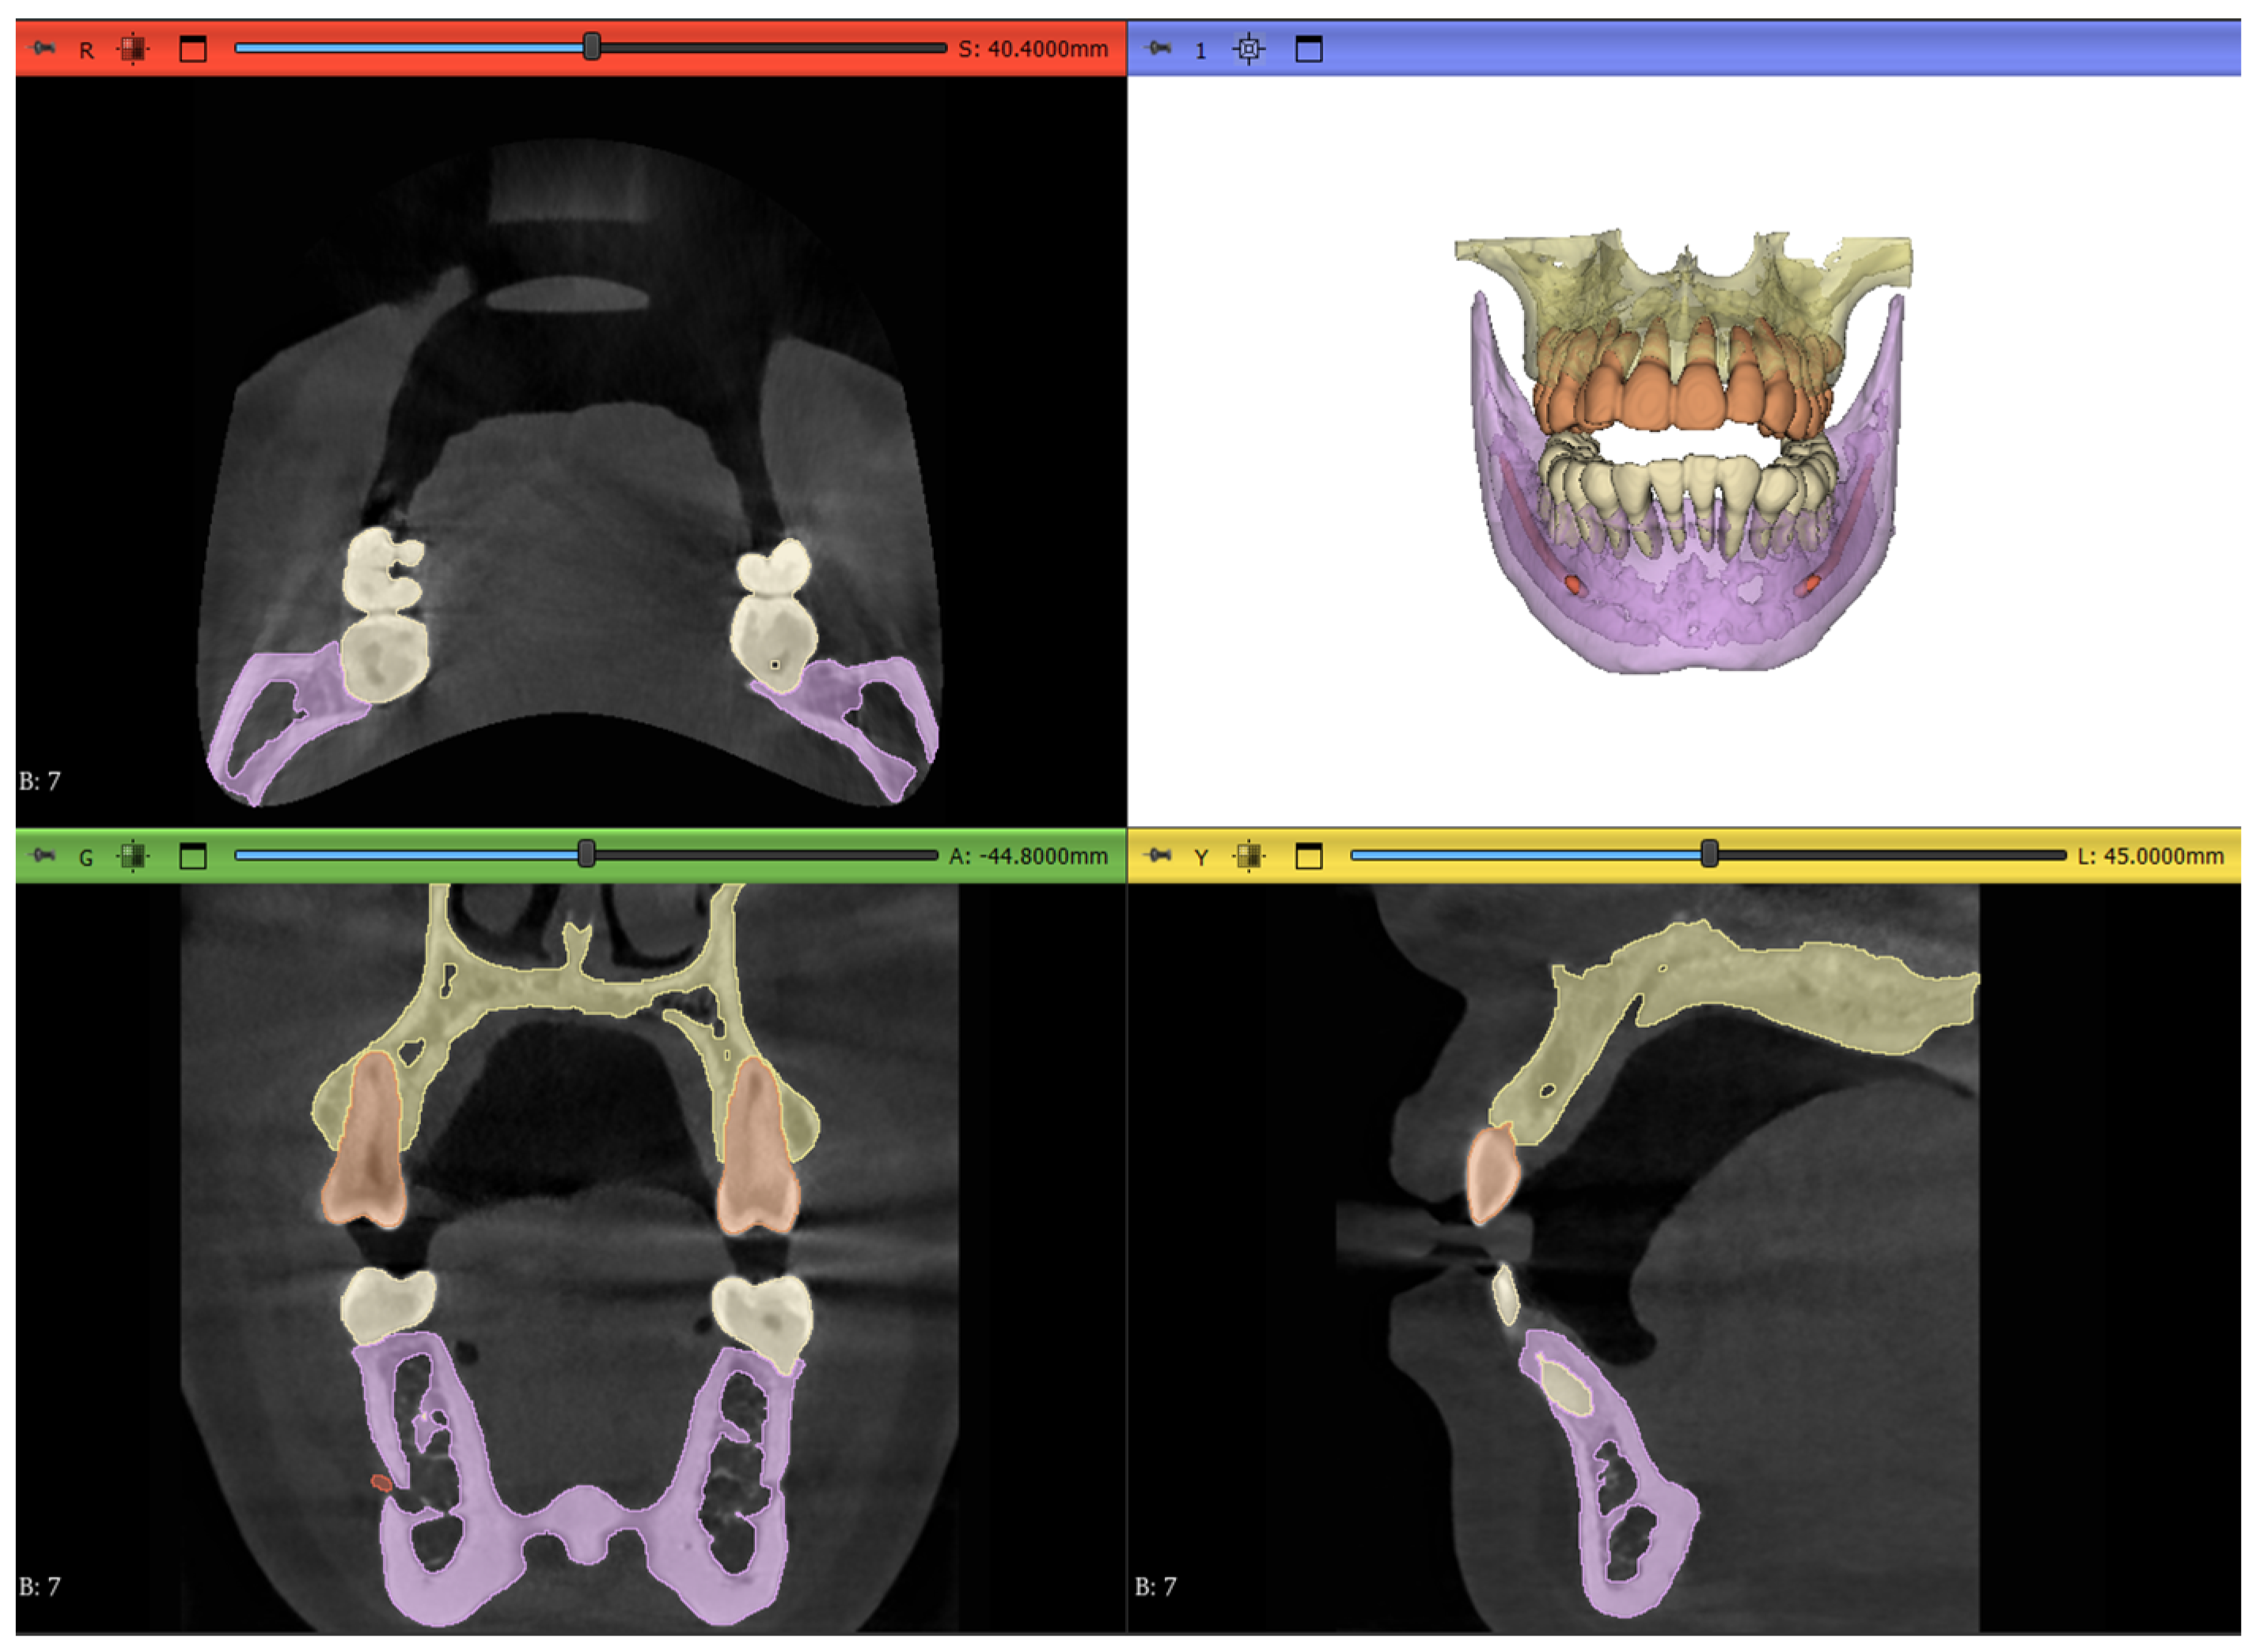Screen dimensions: 2256x1652
Task: Maximize the red slice view
Action: (x=193, y=49)
